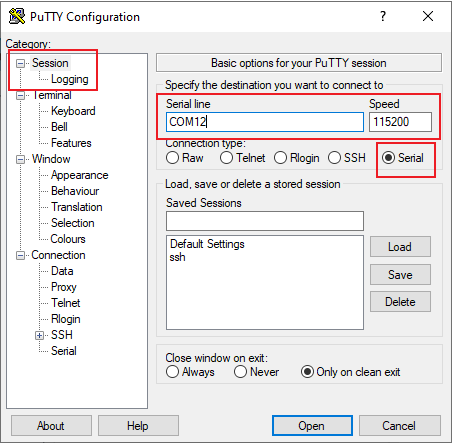Expand the SSH tree node
Viewport: 453px width, 443px height.
pos(40,335)
